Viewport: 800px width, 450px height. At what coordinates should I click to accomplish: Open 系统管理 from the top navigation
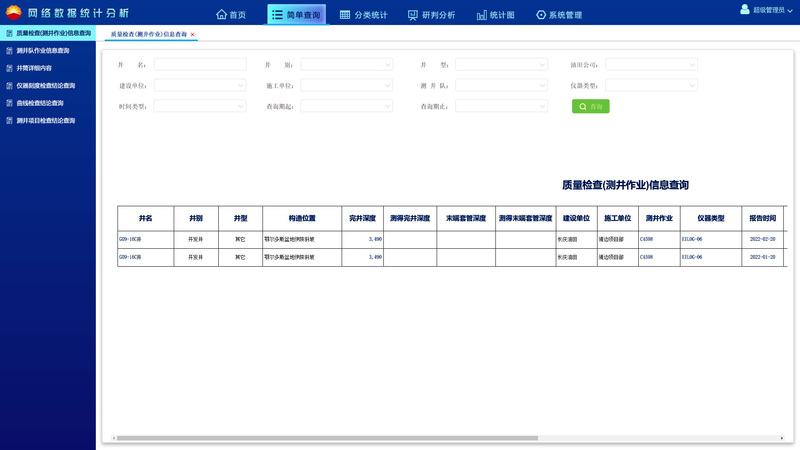pos(541,15)
